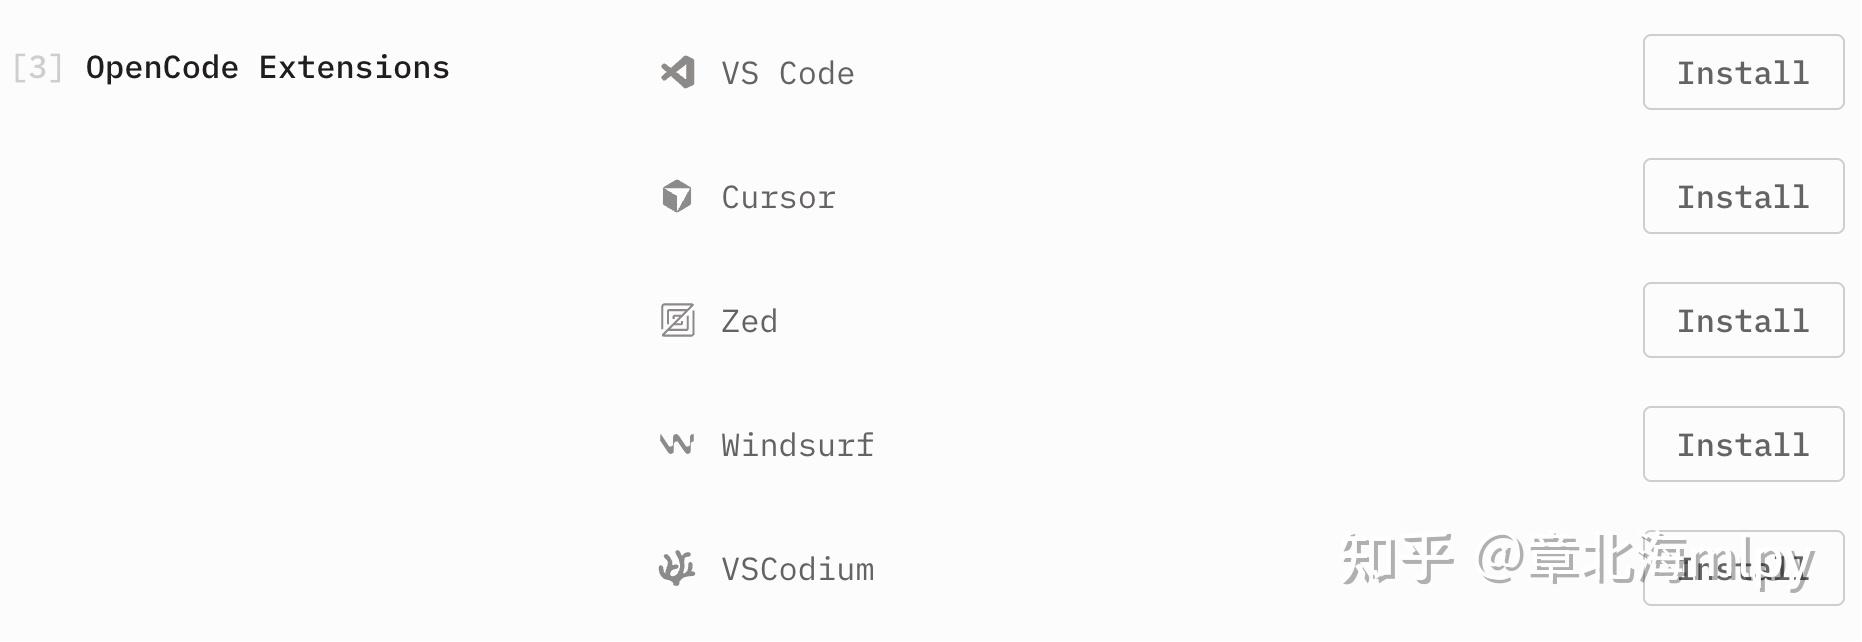Click the VS Code icon

[678, 72]
